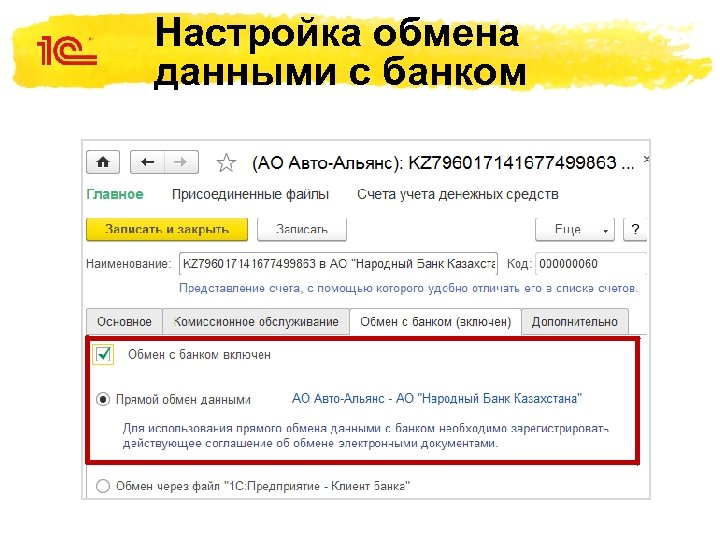Go back with the left arrow

point(147,162)
